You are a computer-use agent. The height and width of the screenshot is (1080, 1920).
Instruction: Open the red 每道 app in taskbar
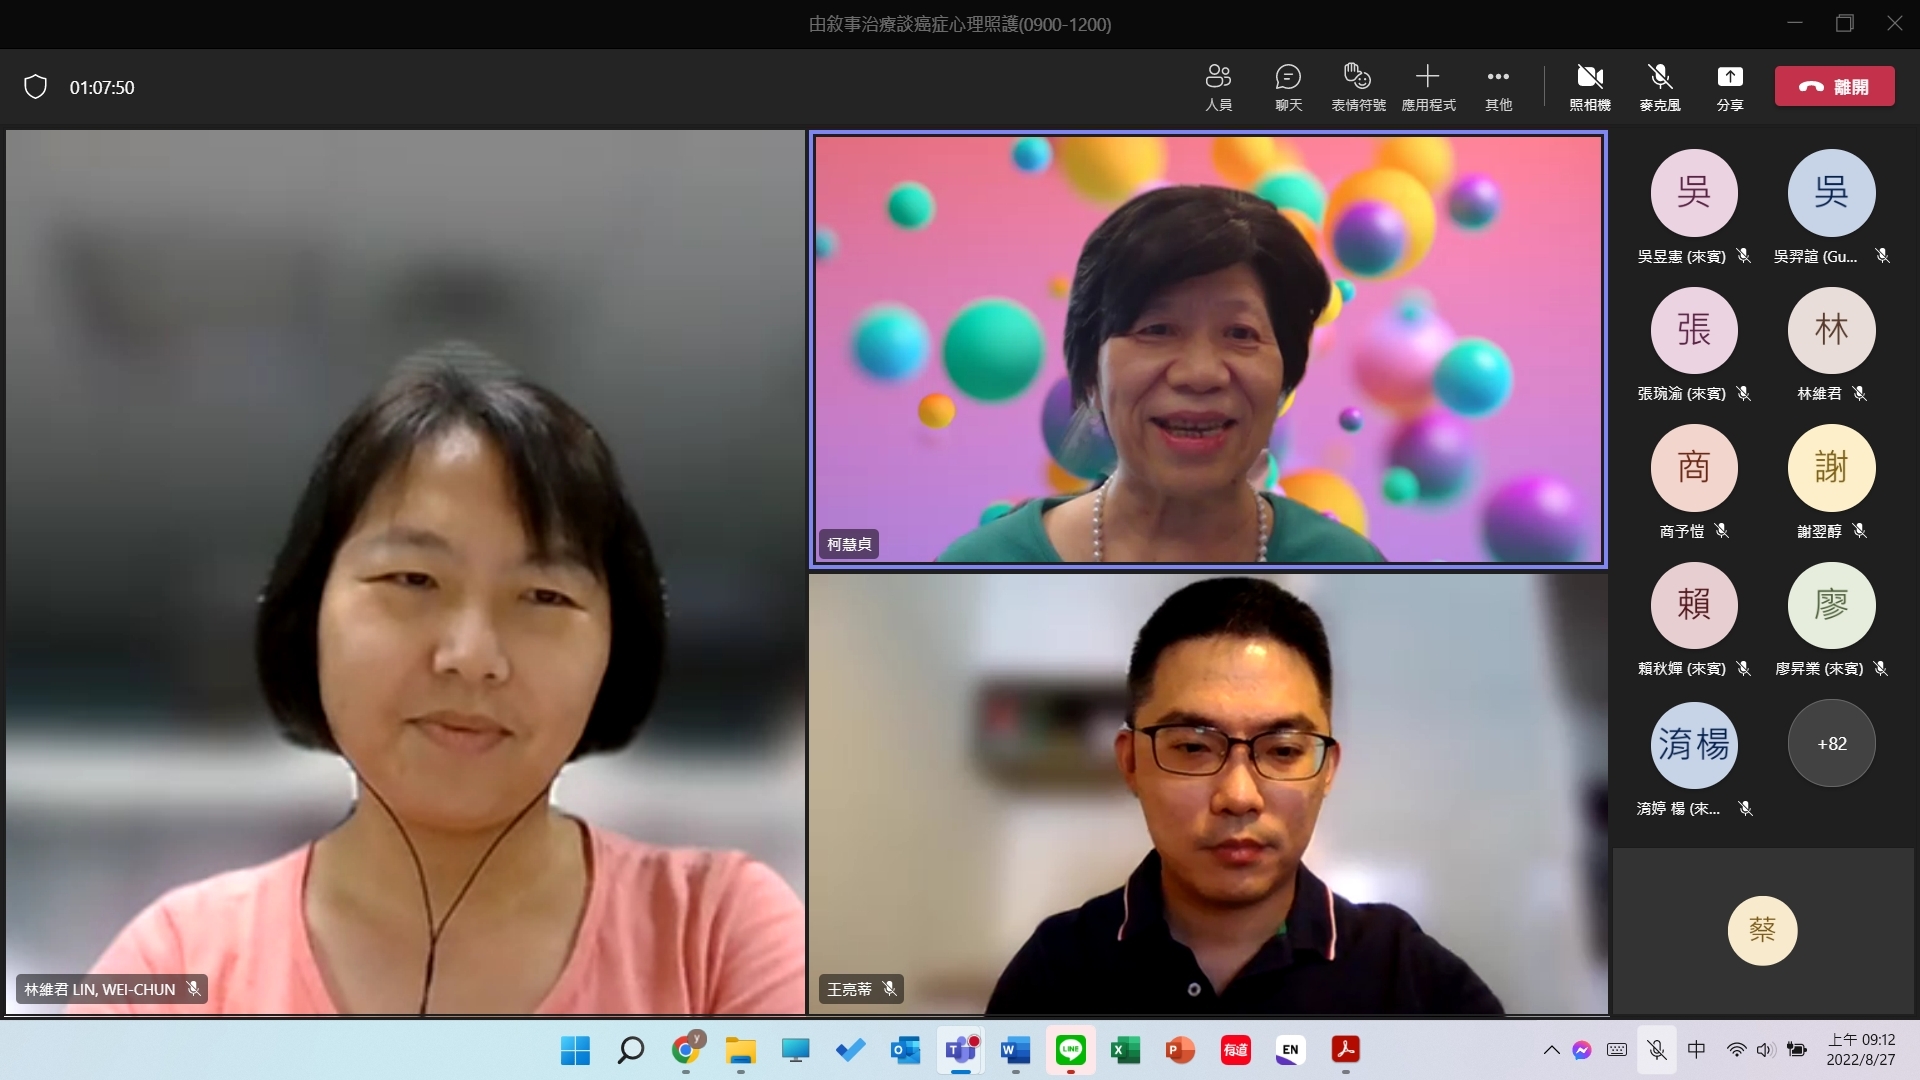tap(1236, 1050)
